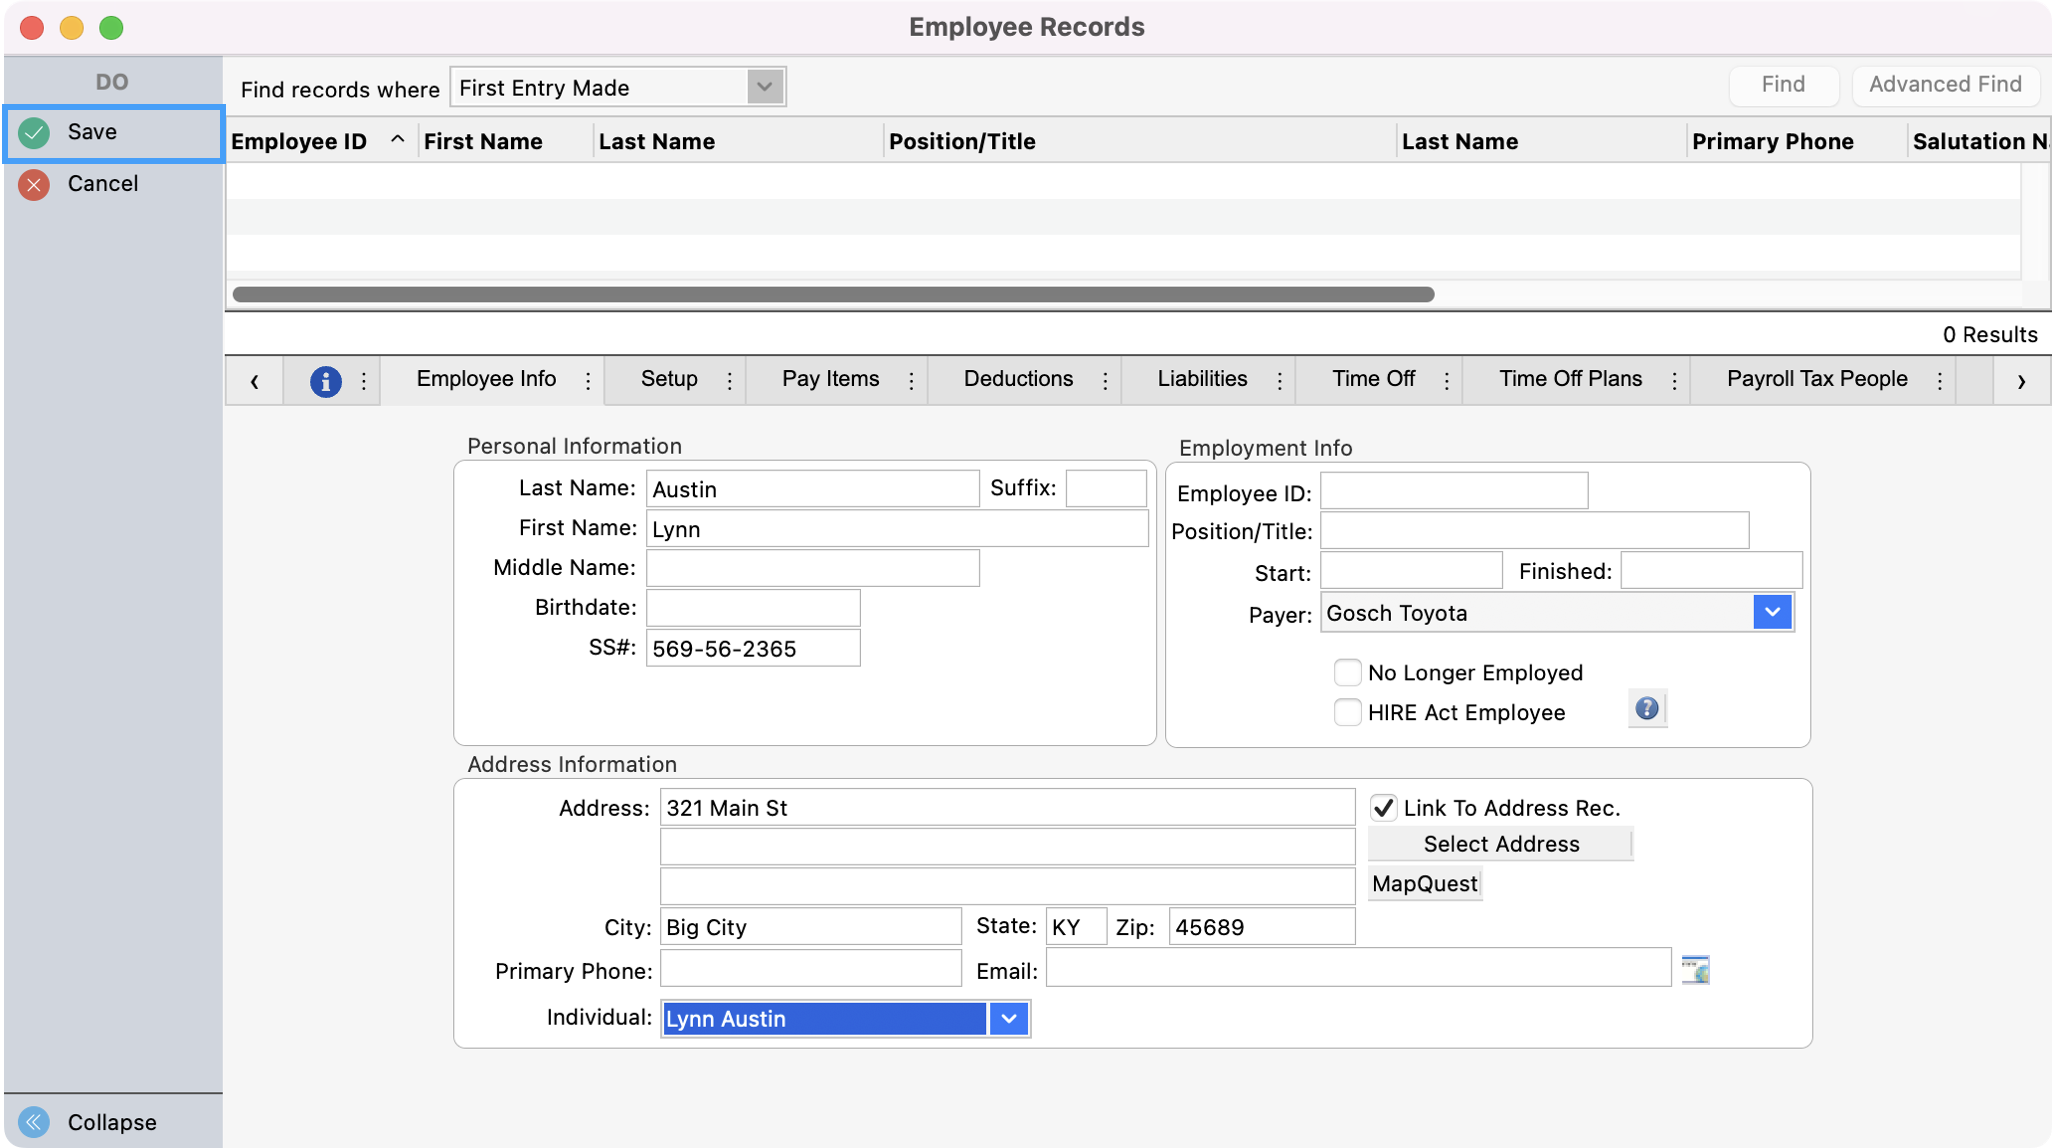Screen dimensions: 2052x1148
Task: Click the red Cancel X icon
Action: (34, 185)
